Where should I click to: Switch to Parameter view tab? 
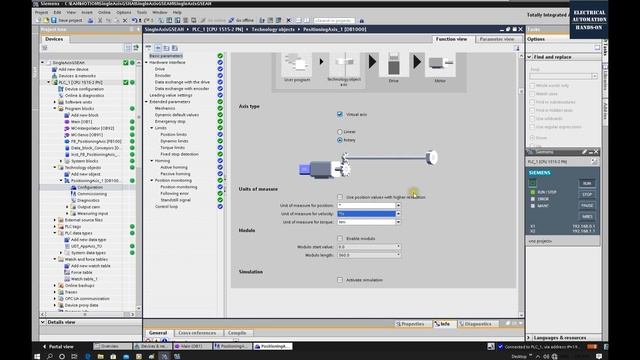(497, 39)
